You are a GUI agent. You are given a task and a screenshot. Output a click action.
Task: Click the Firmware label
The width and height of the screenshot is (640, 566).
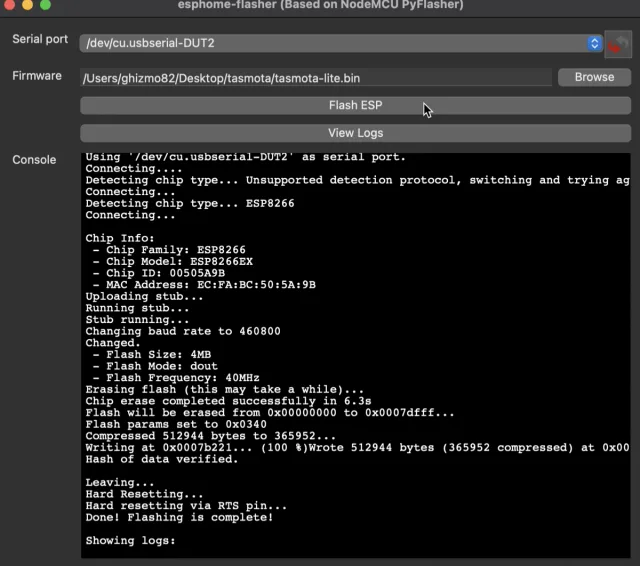pos(37,76)
